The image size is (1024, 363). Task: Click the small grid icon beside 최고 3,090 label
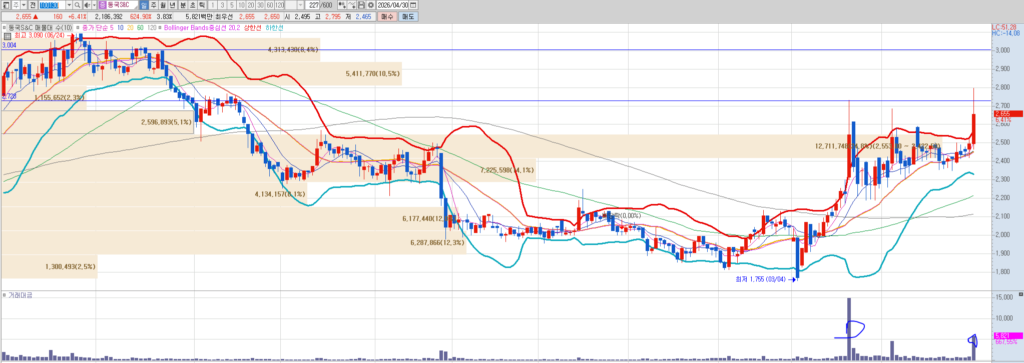(8, 36)
